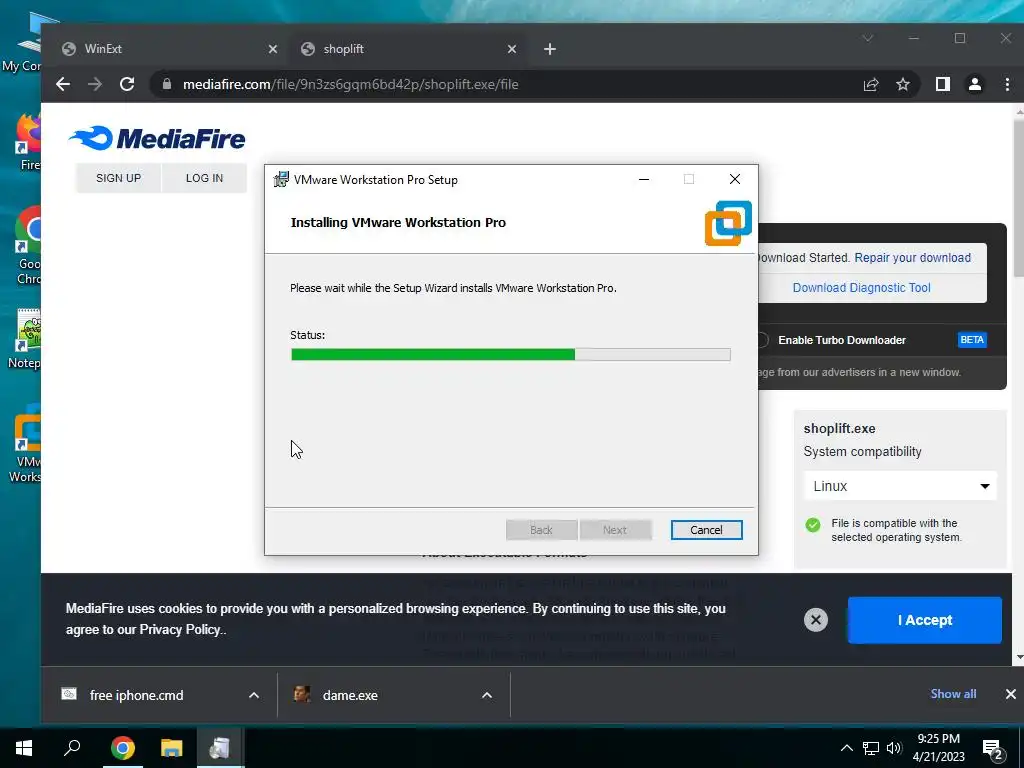Viewport: 1024px width, 768px height.
Task: Select the Notepad++ desktop shortcut
Action: pos(25,340)
